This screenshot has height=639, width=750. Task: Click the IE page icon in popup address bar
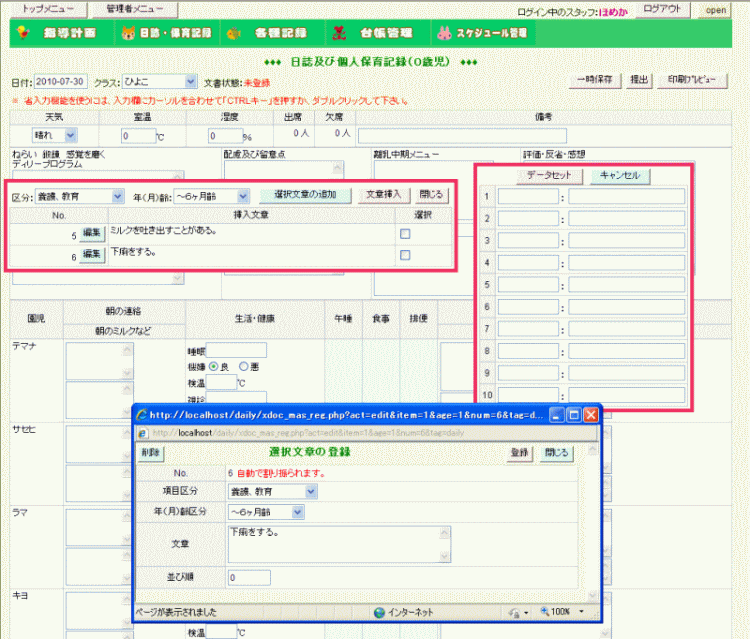(144, 432)
